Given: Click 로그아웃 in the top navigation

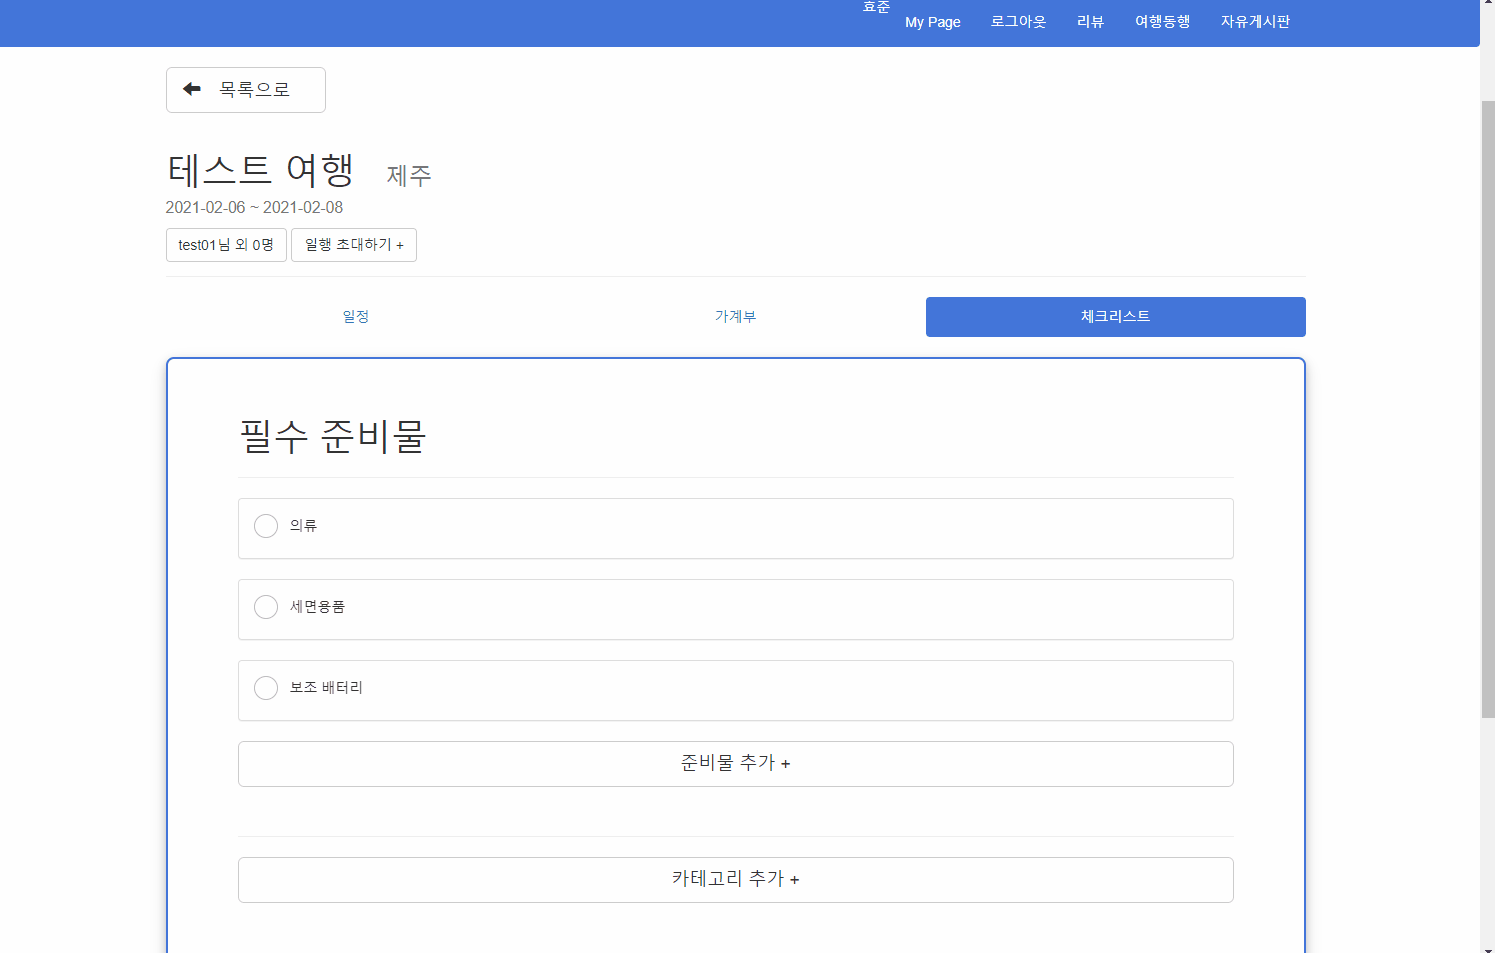Looking at the screenshot, I should pos(1019,21).
